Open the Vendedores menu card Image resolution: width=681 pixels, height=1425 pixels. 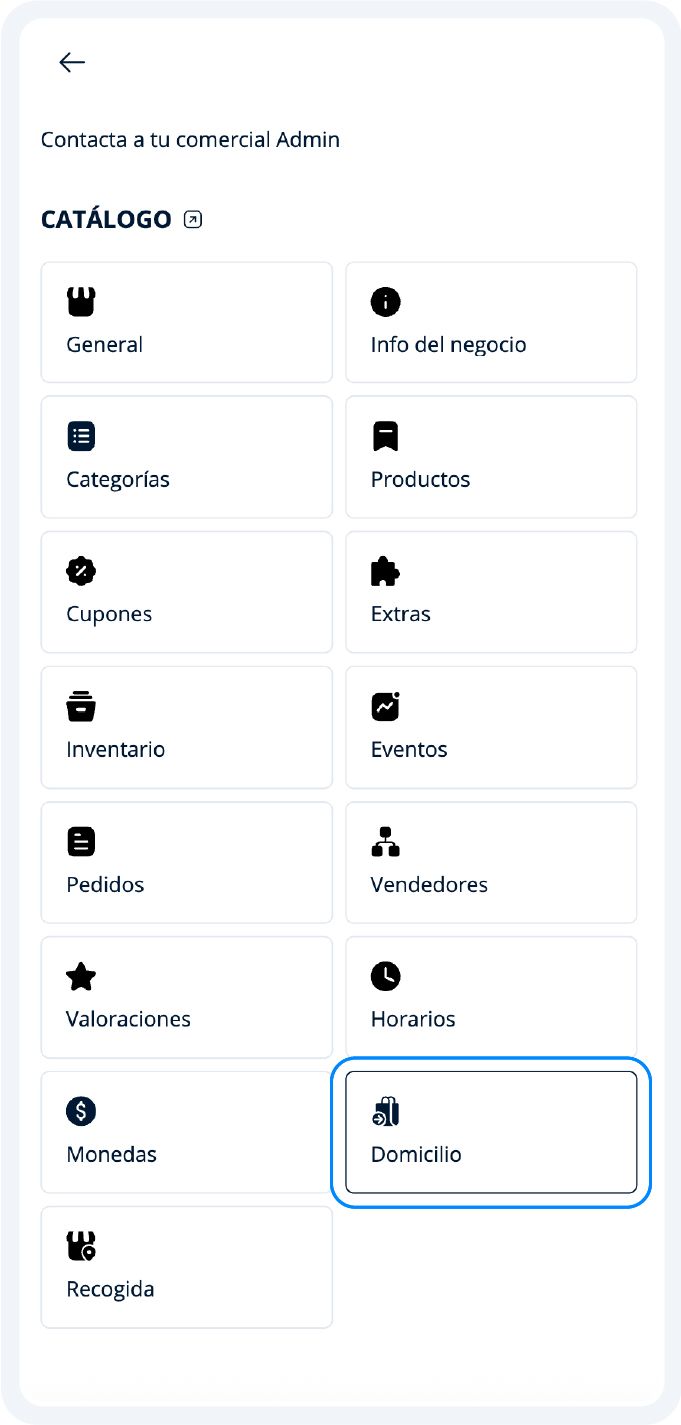click(x=491, y=862)
